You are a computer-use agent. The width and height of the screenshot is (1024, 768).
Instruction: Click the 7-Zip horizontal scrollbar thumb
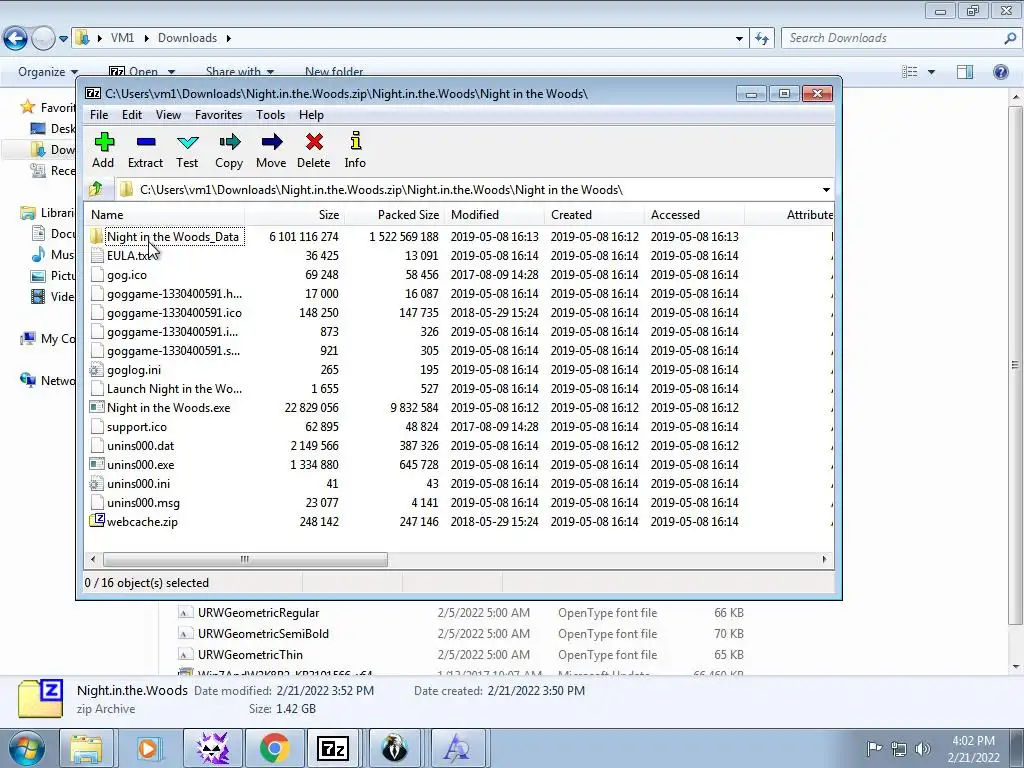245,560
